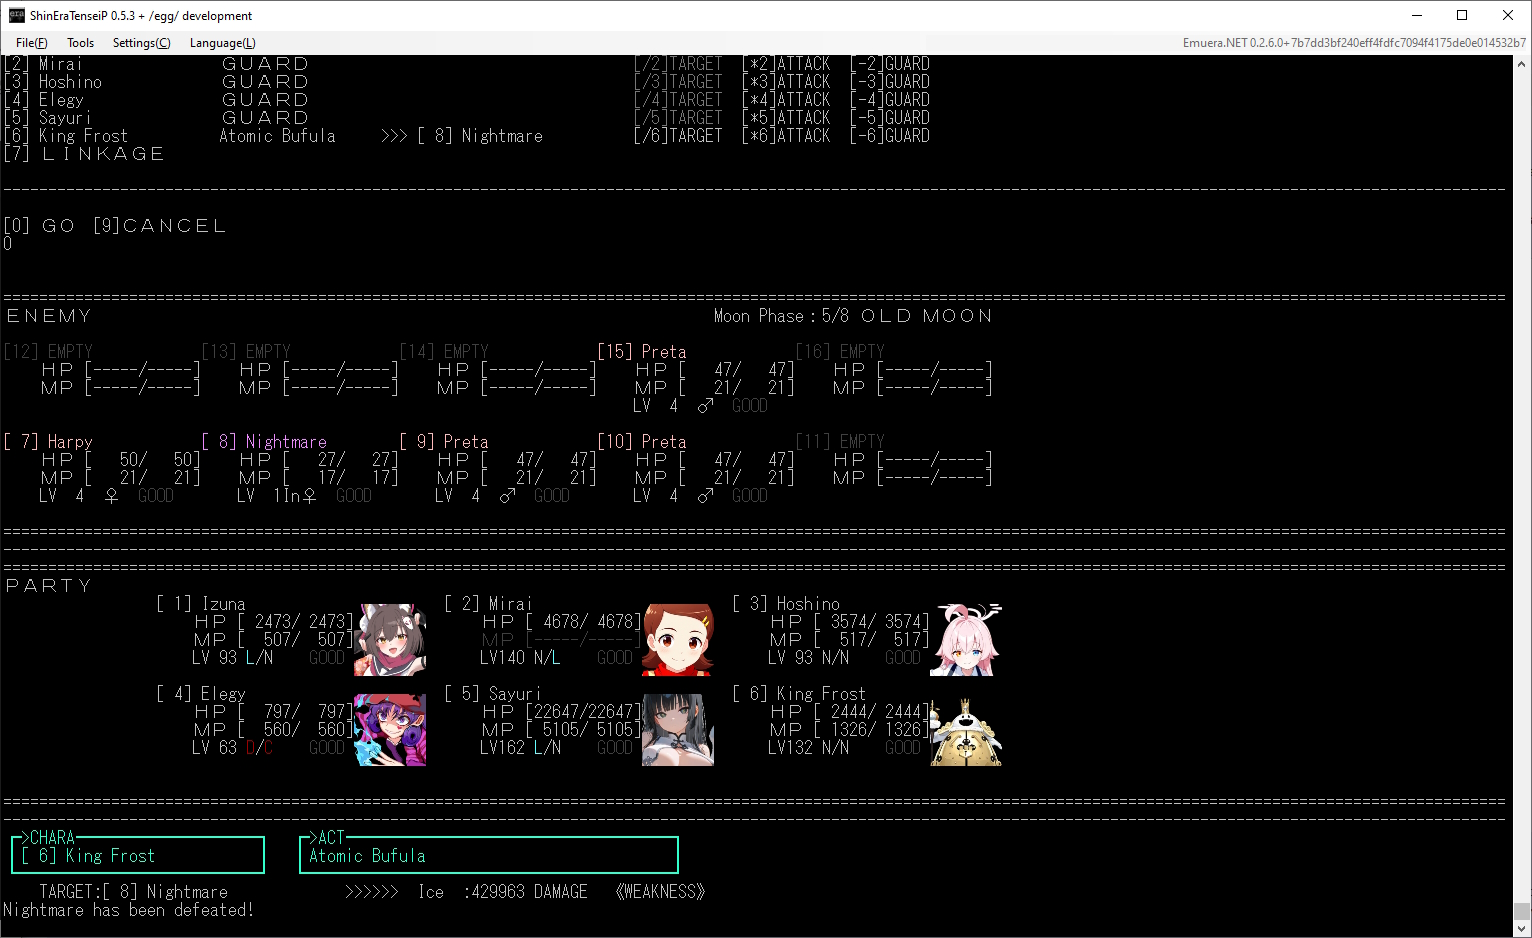This screenshot has height=938, width=1532.
Task: Click the male symbol under [15] Preta
Action: 706,406
